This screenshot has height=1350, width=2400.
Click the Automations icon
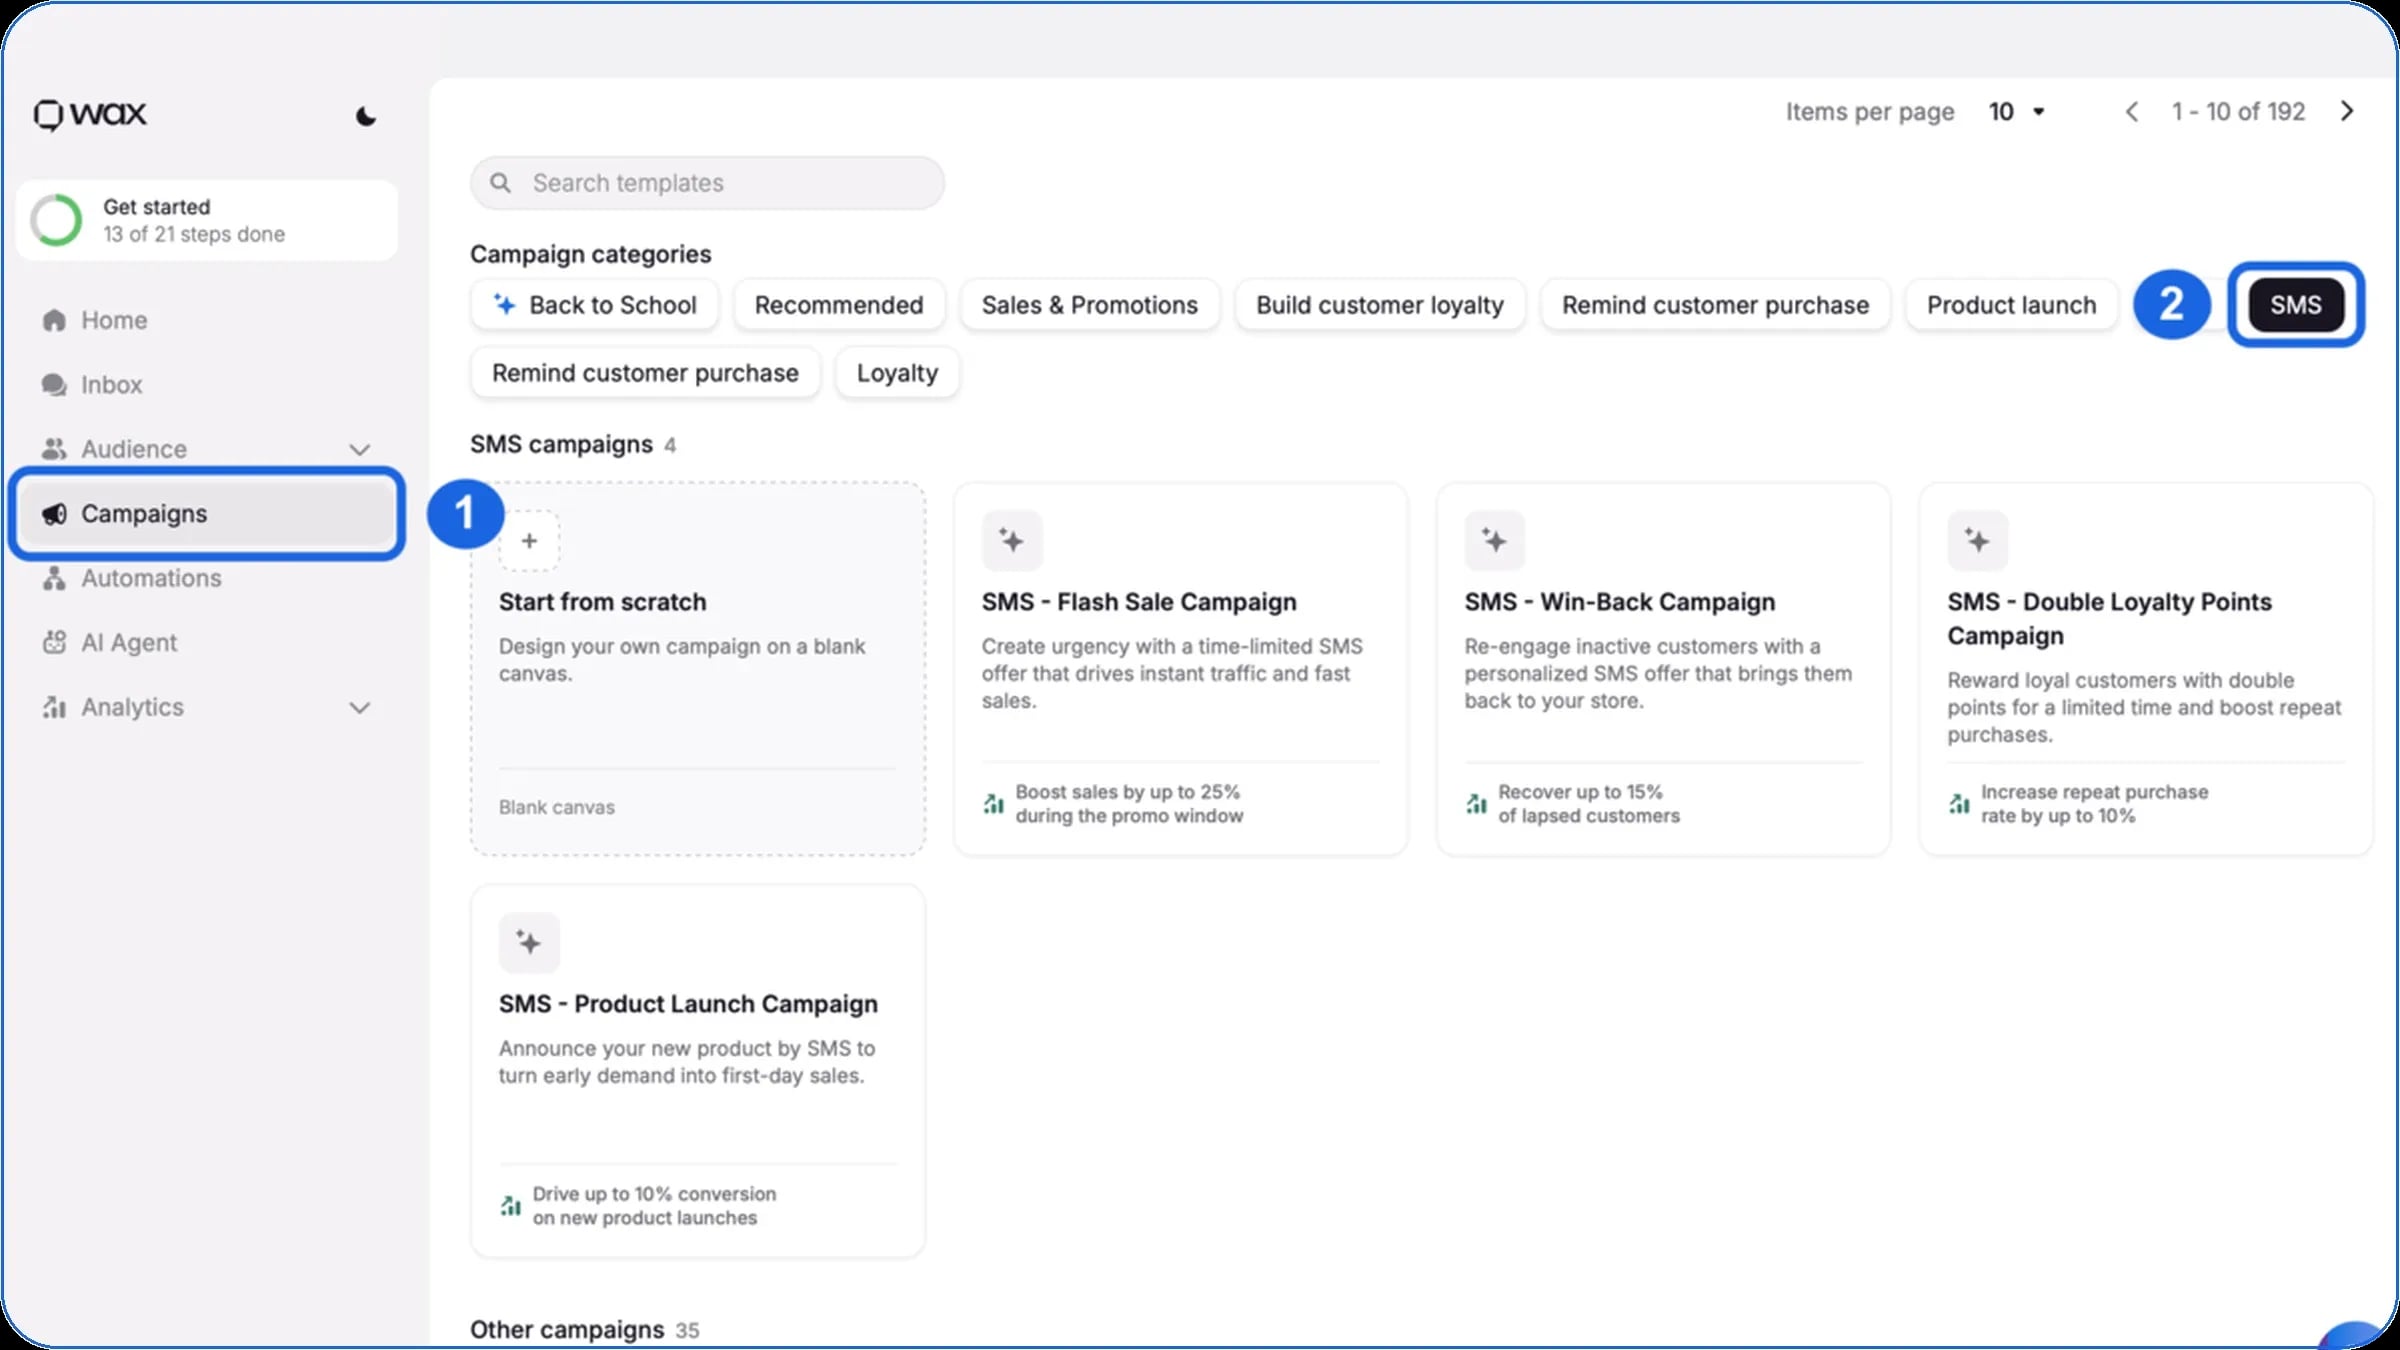click(x=54, y=578)
